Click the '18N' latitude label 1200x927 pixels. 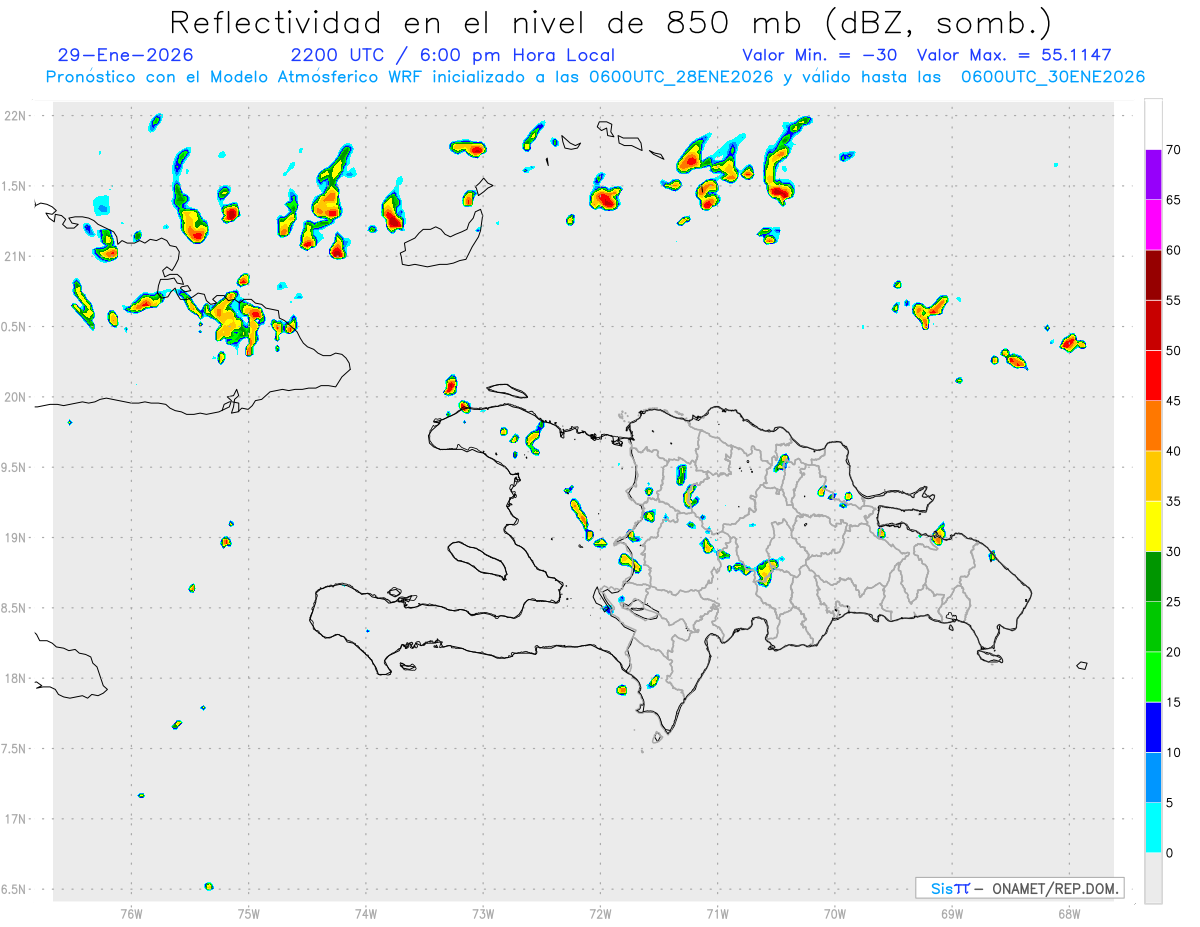[x=17, y=678]
